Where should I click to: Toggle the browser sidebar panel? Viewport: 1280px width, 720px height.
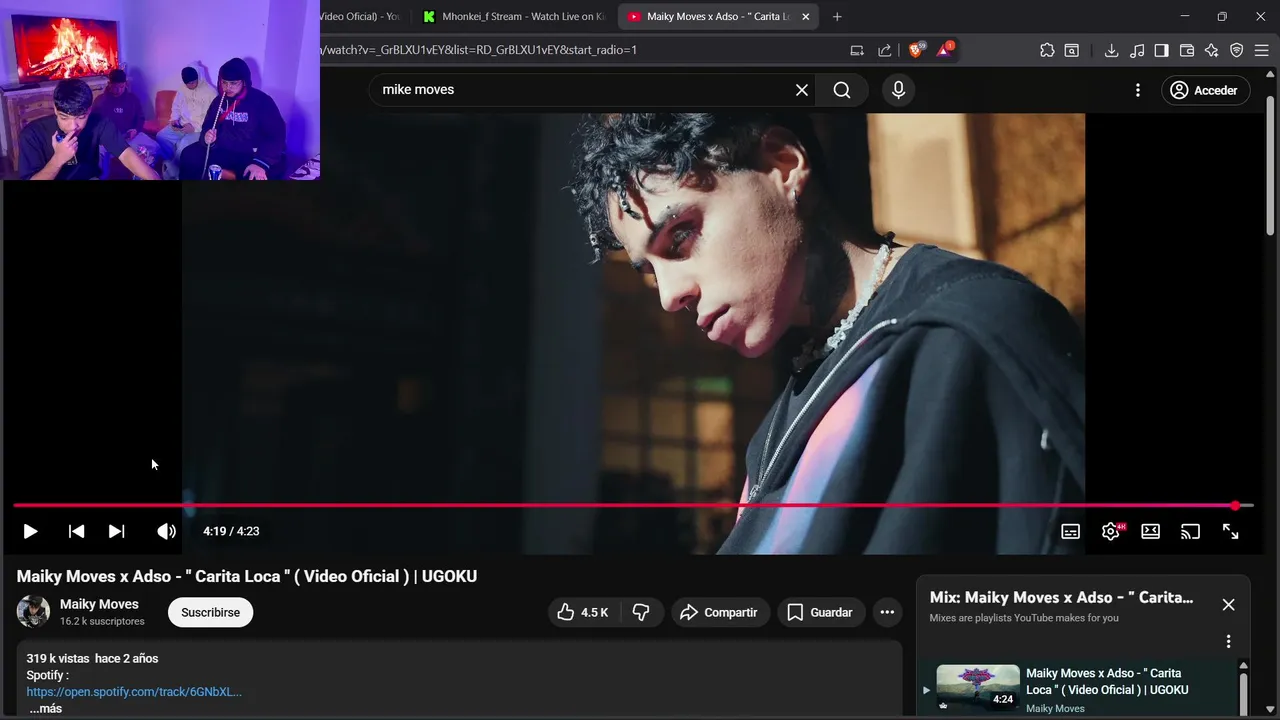[x=1161, y=50]
